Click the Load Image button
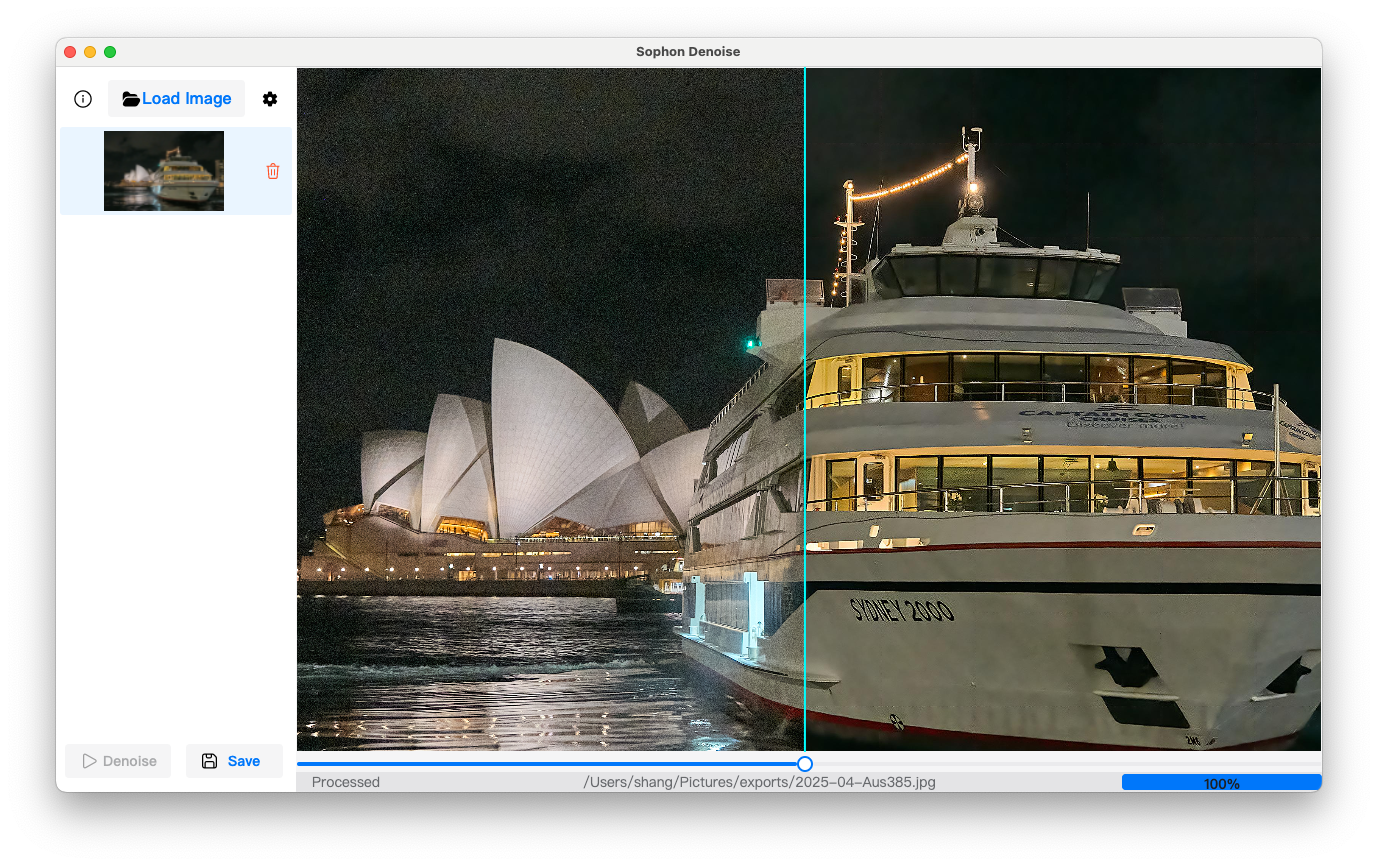This screenshot has height=866, width=1378. click(x=176, y=99)
